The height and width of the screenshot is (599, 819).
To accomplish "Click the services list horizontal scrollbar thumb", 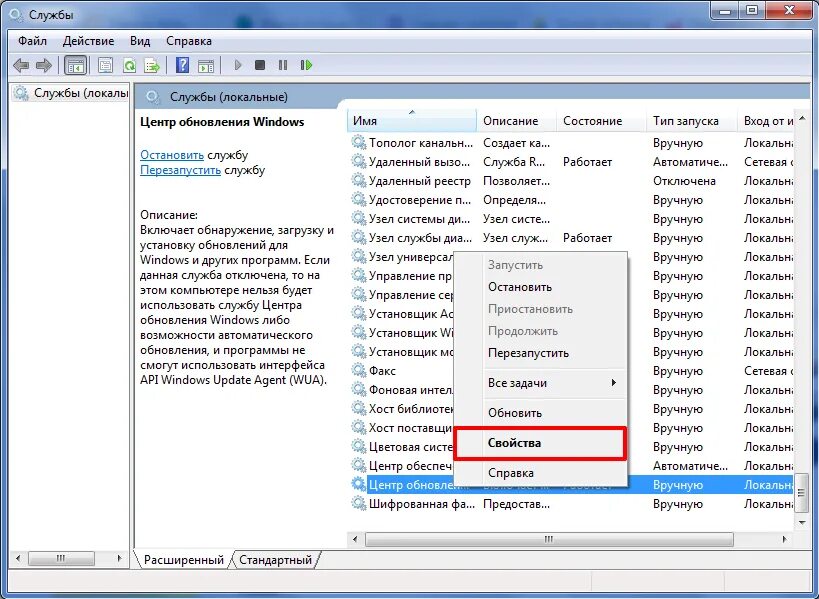I will [x=549, y=539].
